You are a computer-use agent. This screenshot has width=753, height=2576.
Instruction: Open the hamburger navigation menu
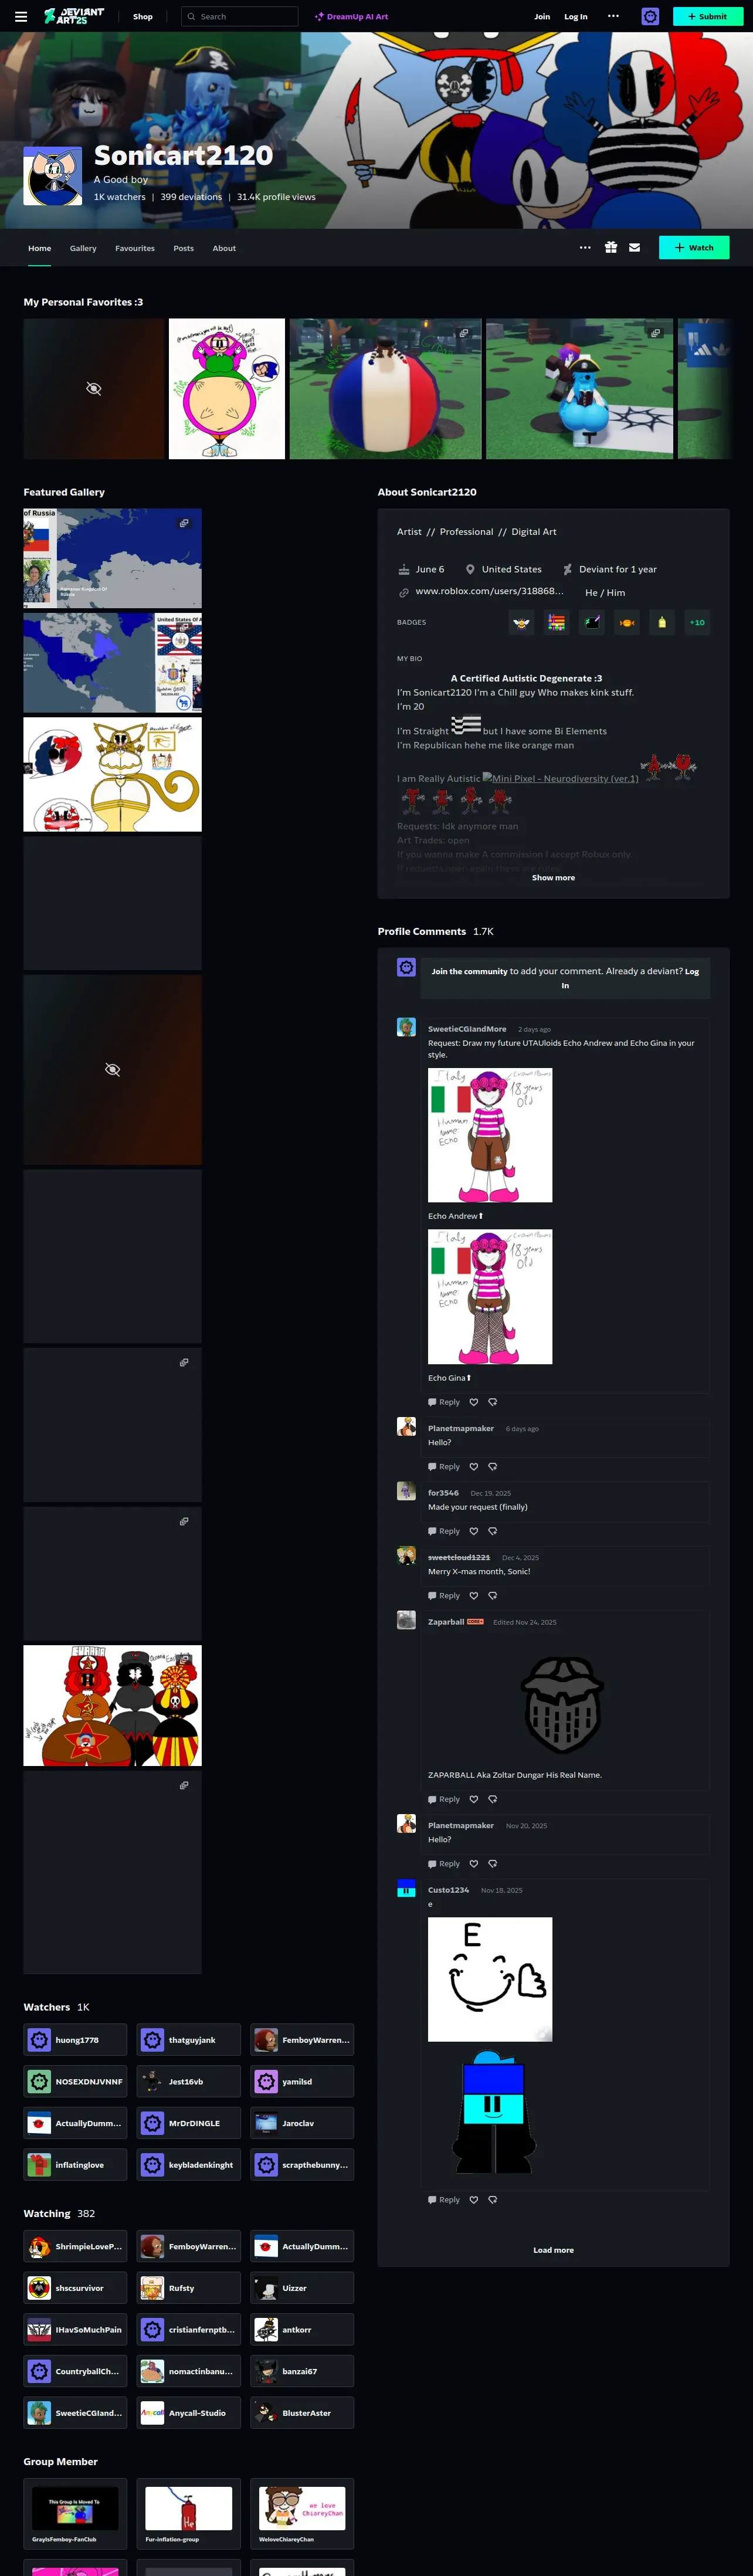click(21, 16)
